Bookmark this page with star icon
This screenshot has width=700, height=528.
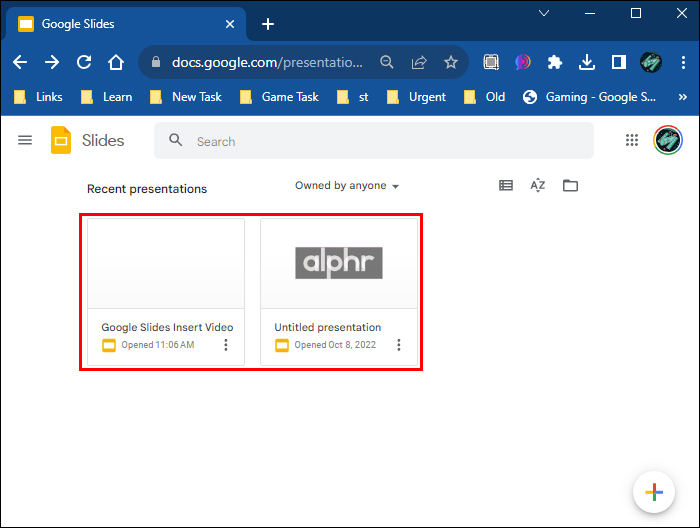pyautogui.click(x=451, y=62)
